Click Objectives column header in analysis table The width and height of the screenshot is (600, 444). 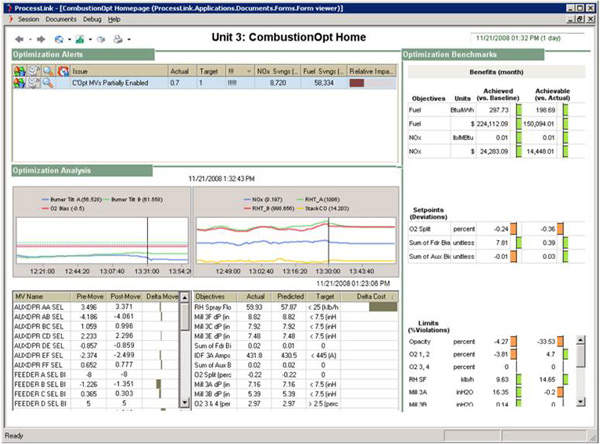pyautogui.click(x=215, y=296)
